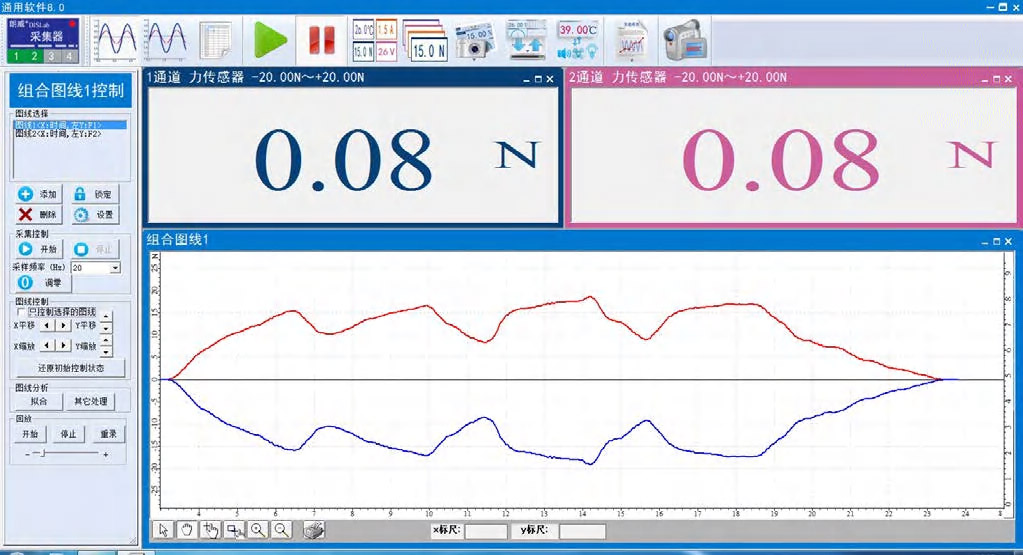Click Y缩放 up arrow stepper
The image size is (1023, 555).
(107, 341)
